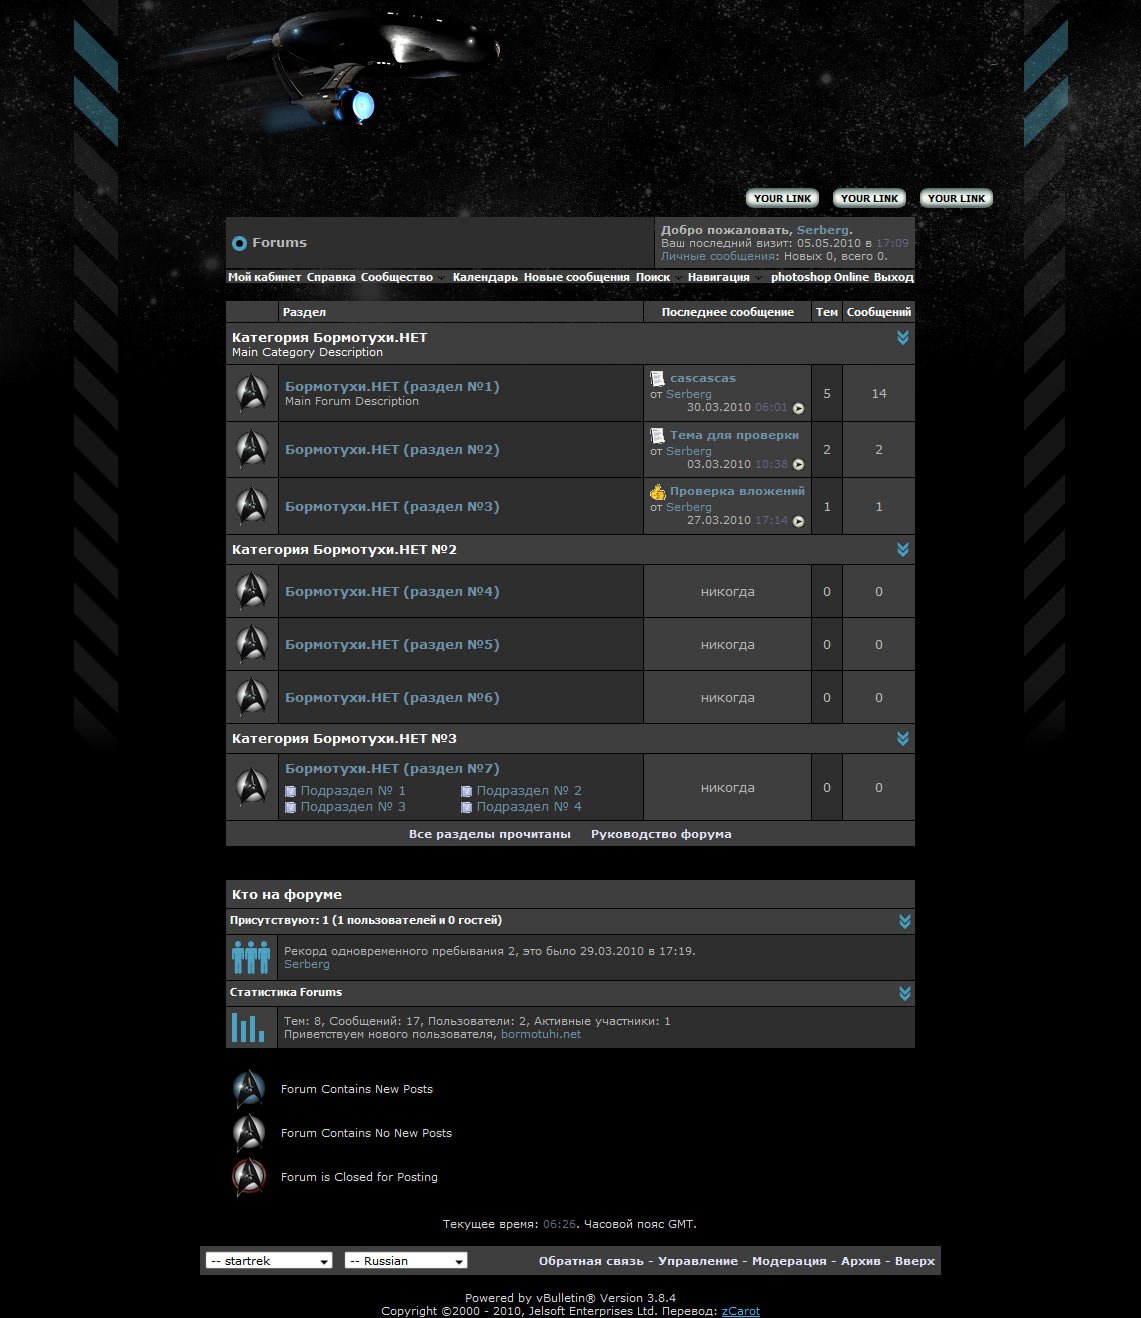
Task: Open Мой кабинет in the navbar
Action: pyautogui.click(x=265, y=277)
